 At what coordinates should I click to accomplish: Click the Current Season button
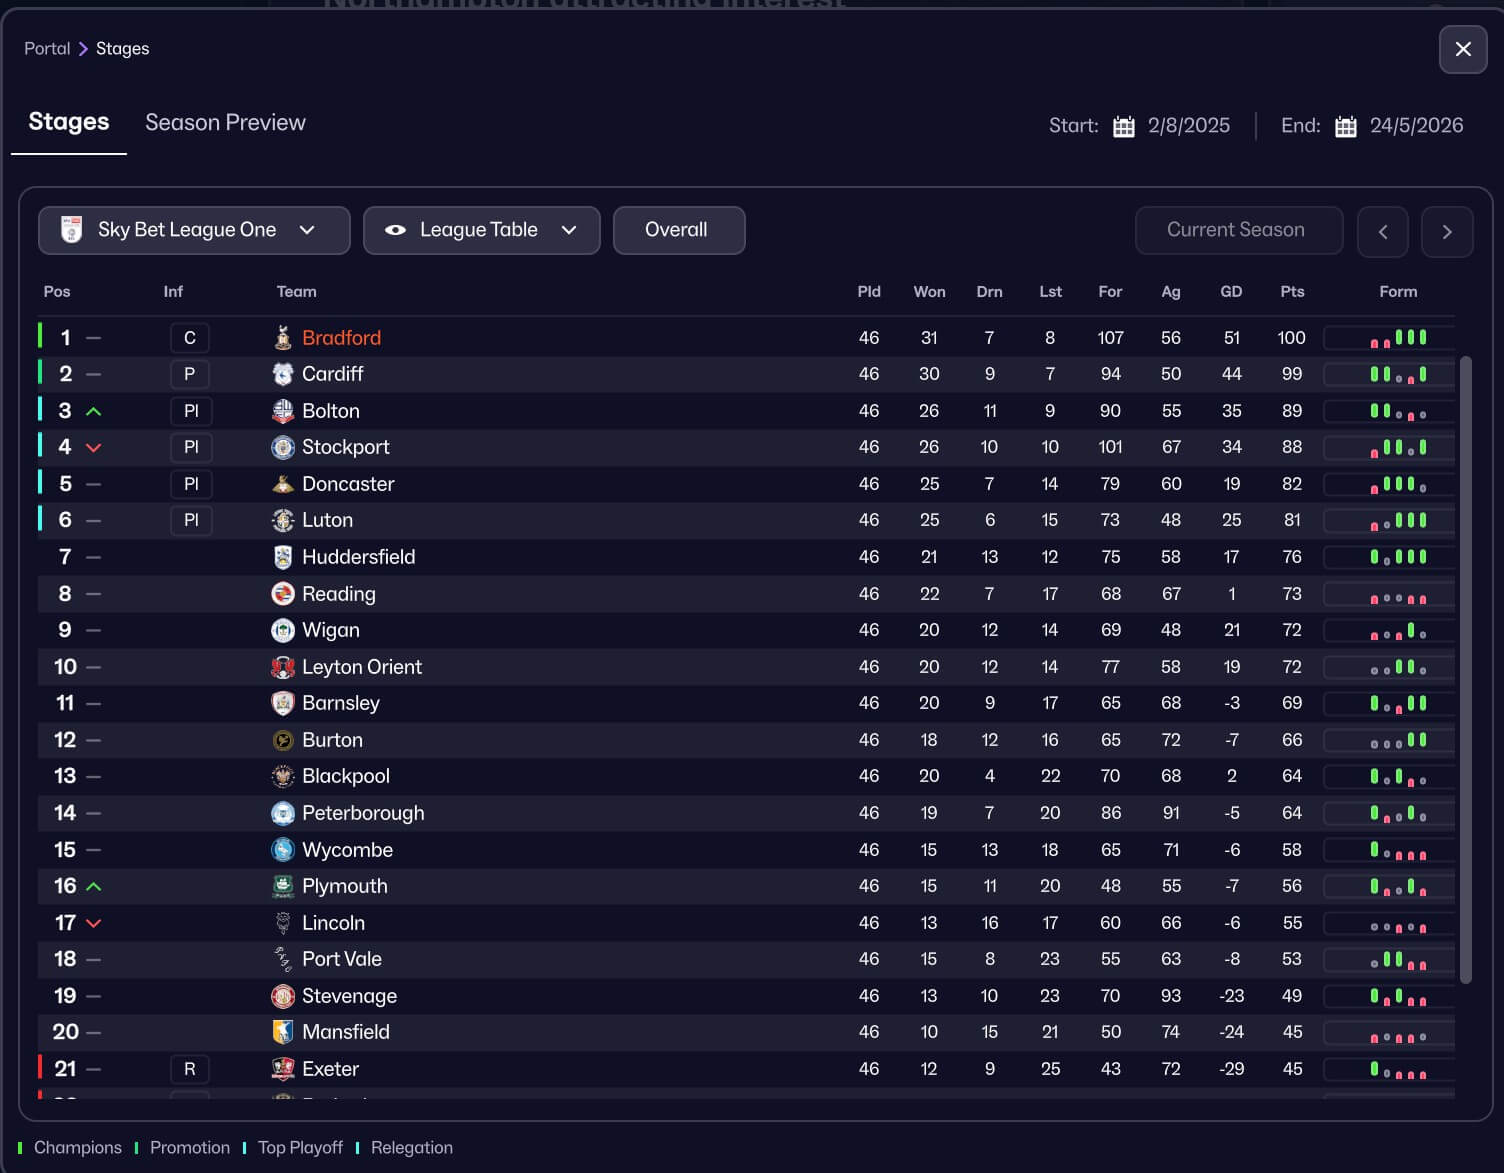point(1238,230)
